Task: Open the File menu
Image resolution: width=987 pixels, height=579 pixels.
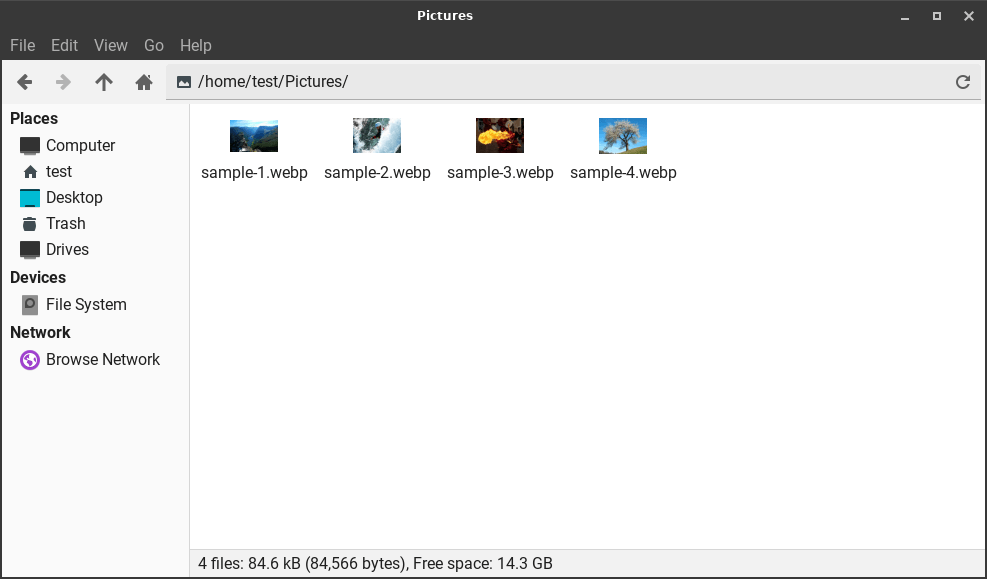Action: [22, 45]
